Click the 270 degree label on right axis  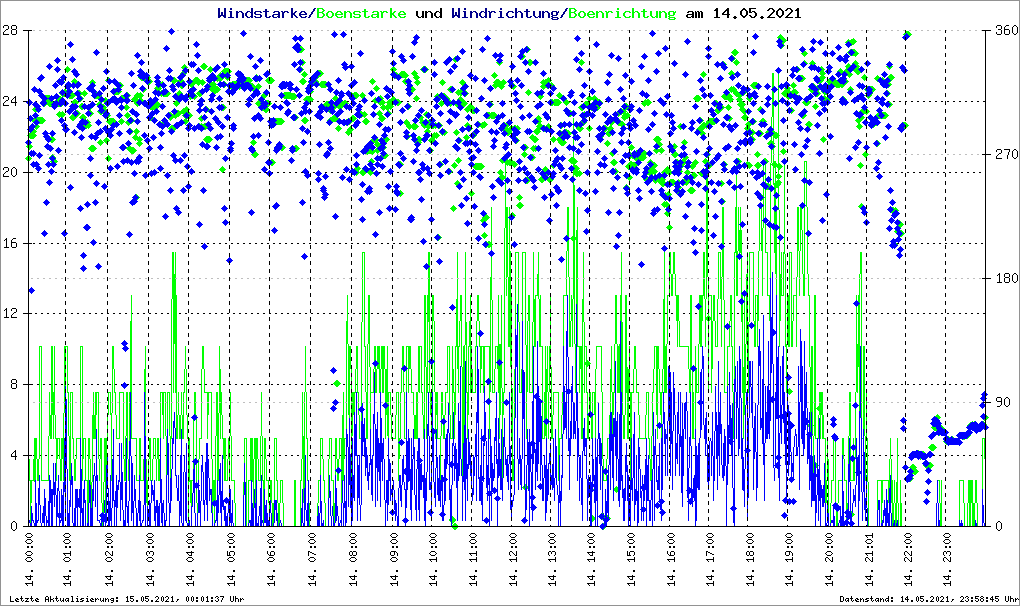click(1003, 155)
